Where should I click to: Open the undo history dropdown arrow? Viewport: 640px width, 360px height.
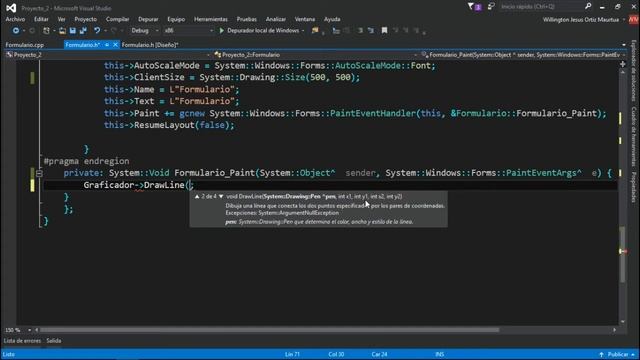[x=105, y=31]
